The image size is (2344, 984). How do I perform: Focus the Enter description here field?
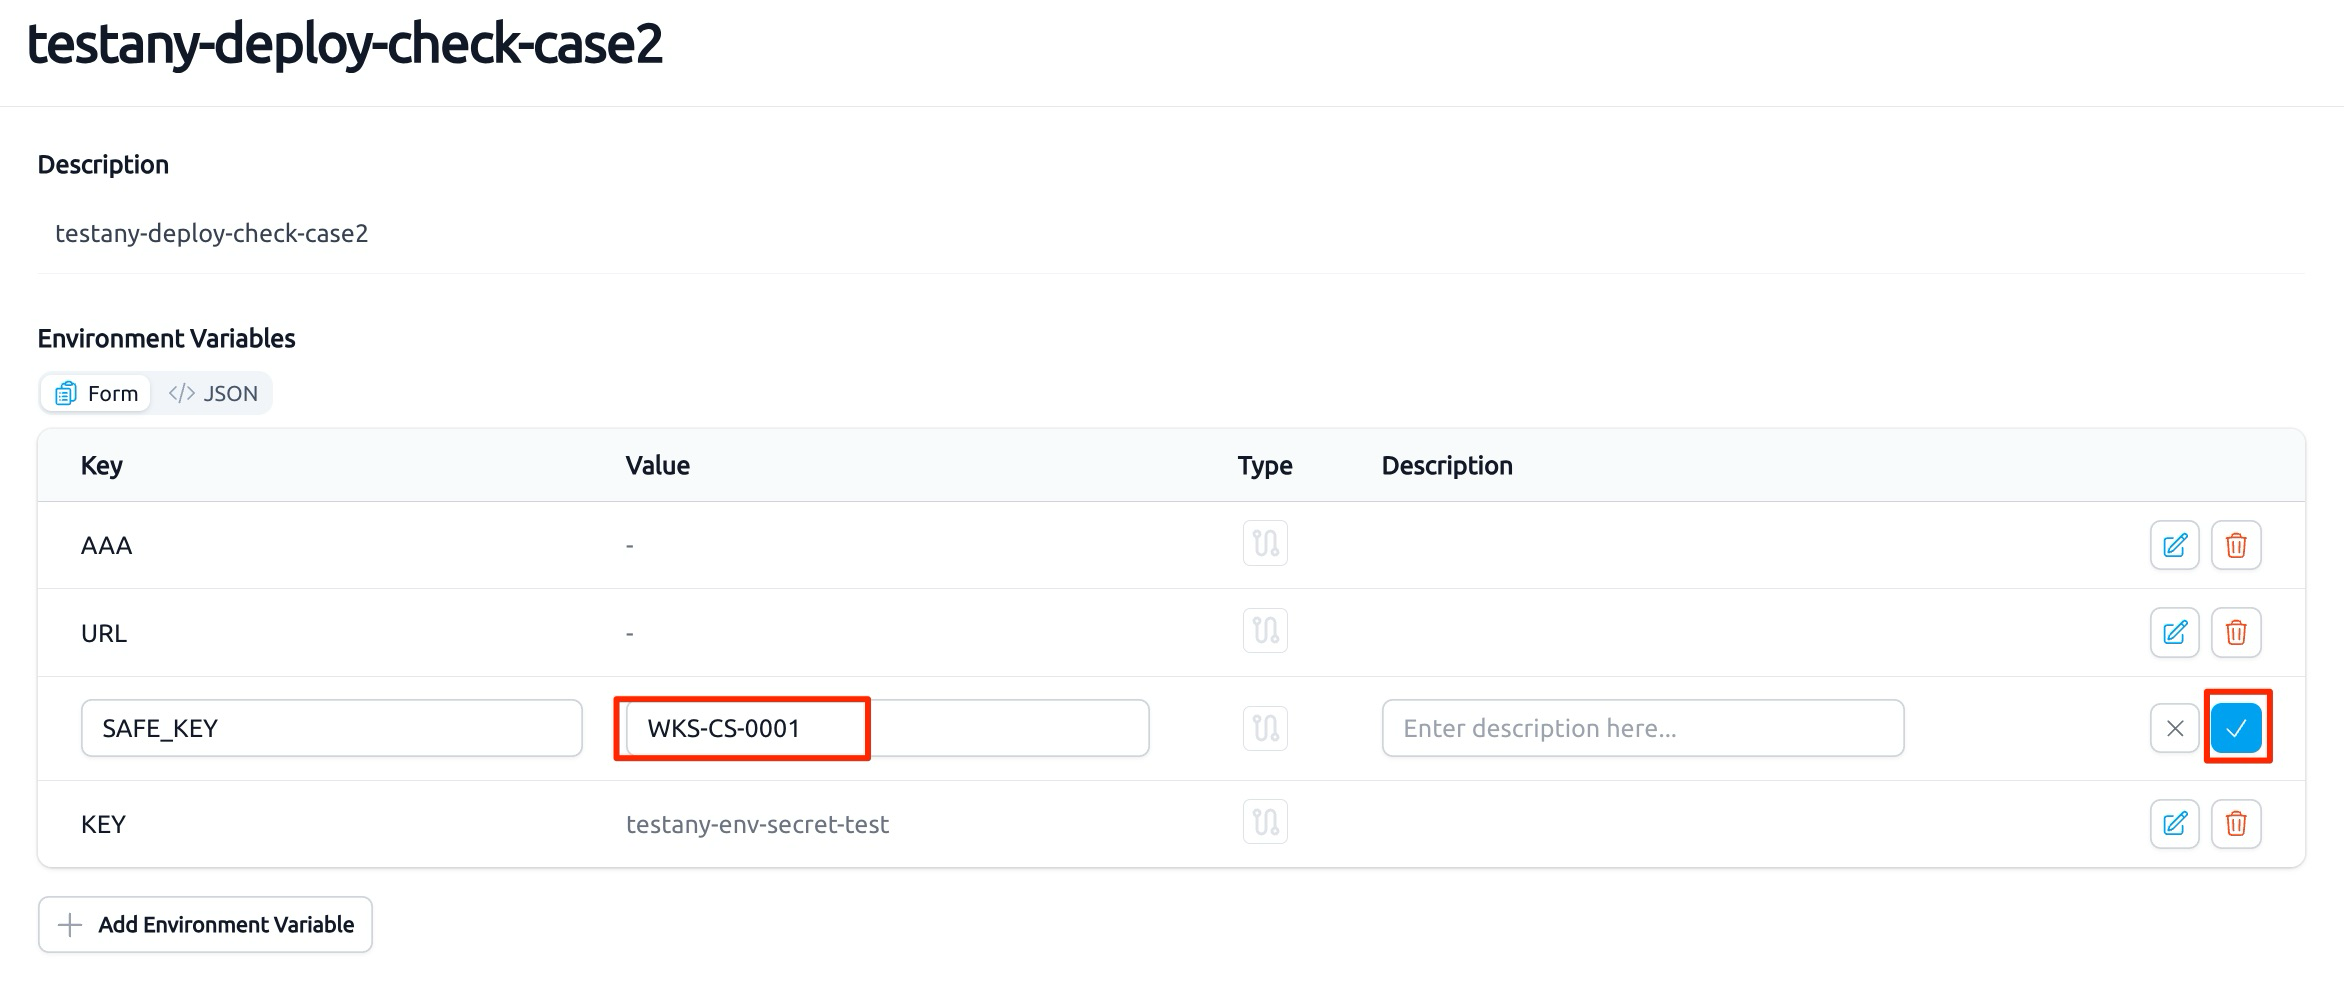pyautogui.click(x=1643, y=728)
